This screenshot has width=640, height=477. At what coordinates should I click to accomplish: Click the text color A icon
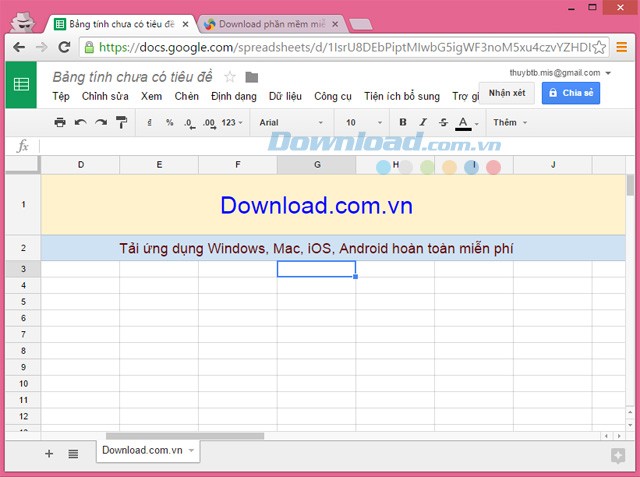pyautogui.click(x=463, y=123)
